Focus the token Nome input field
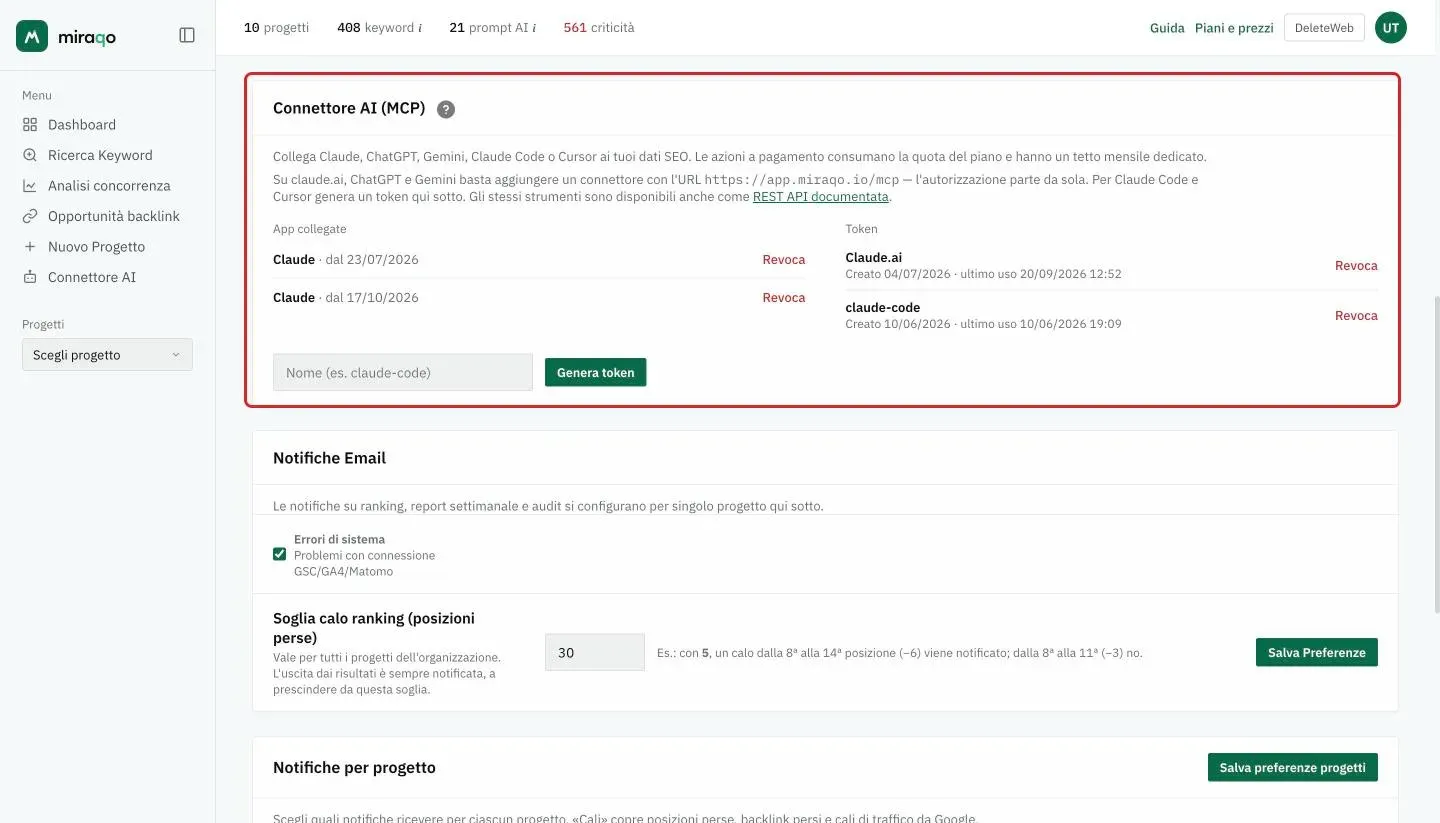The width and height of the screenshot is (1440, 823). 403,372
